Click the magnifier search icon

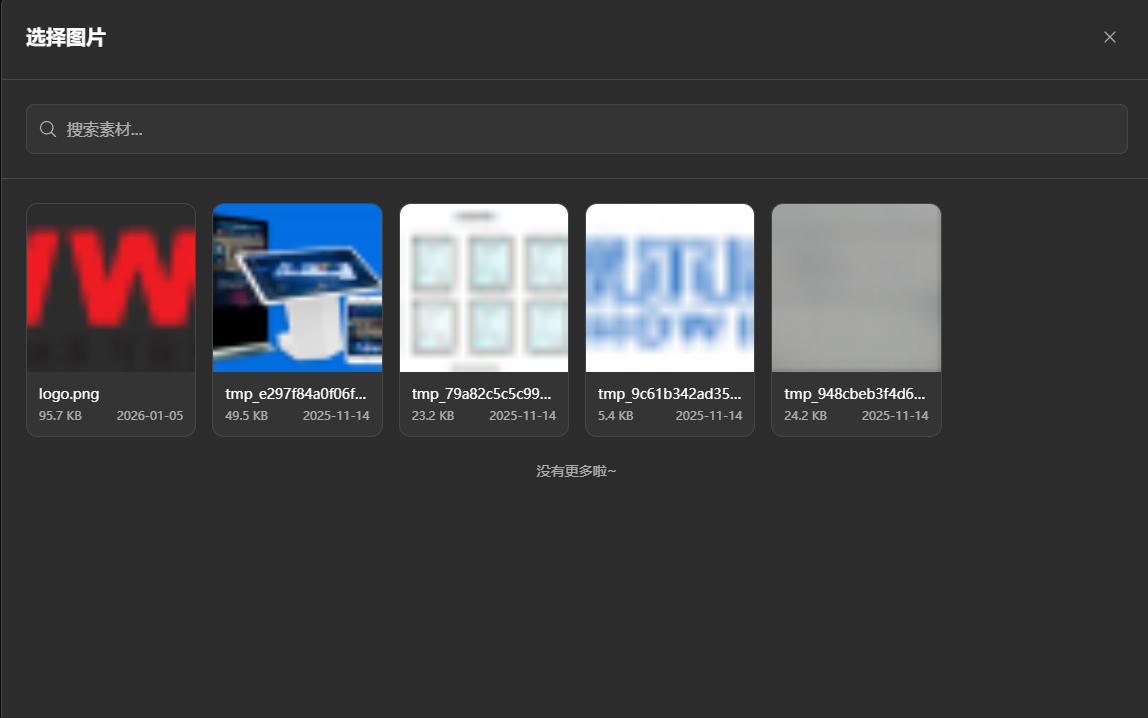coord(47,129)
